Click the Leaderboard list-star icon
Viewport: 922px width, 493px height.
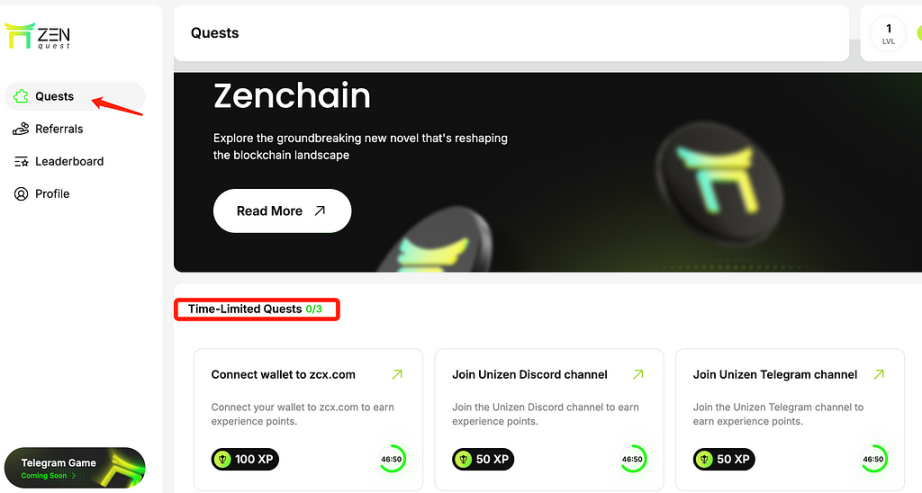pyautogui.click(x=21, y=161)
